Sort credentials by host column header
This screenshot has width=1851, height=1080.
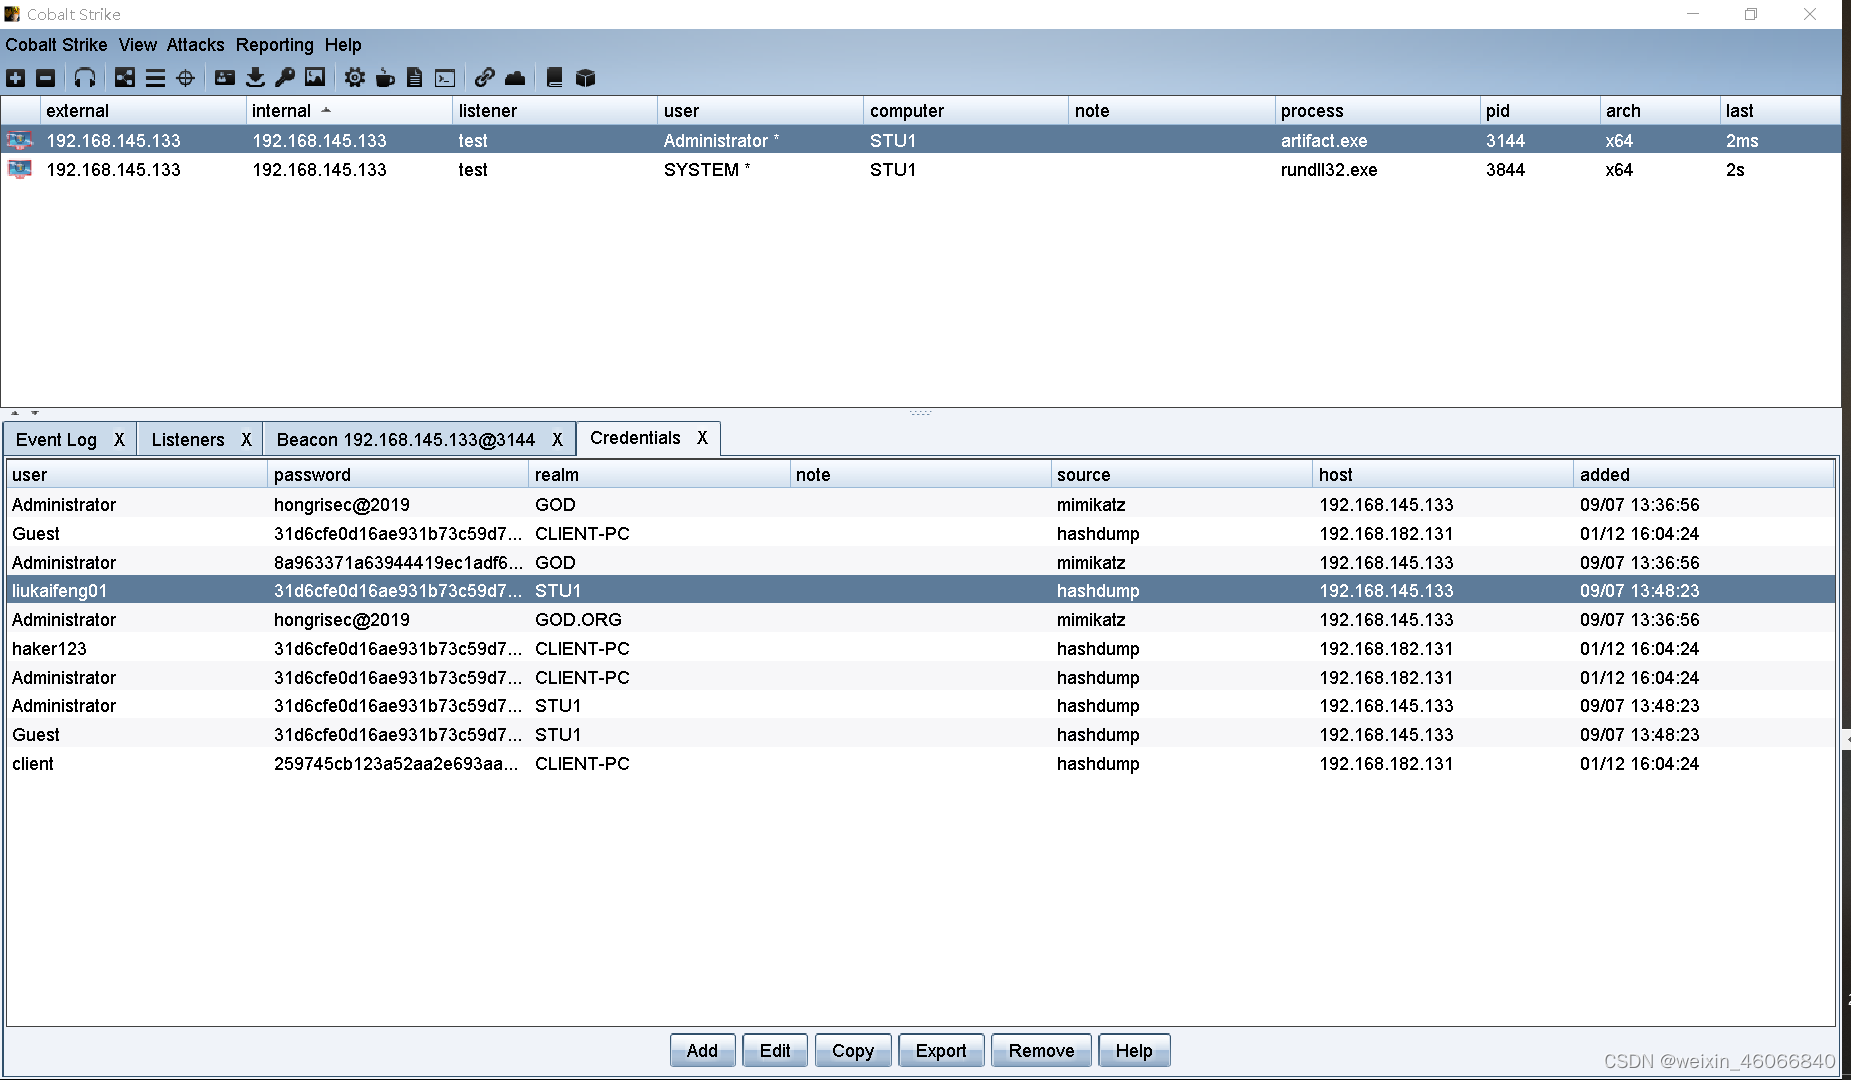(x=1442, y=475)
